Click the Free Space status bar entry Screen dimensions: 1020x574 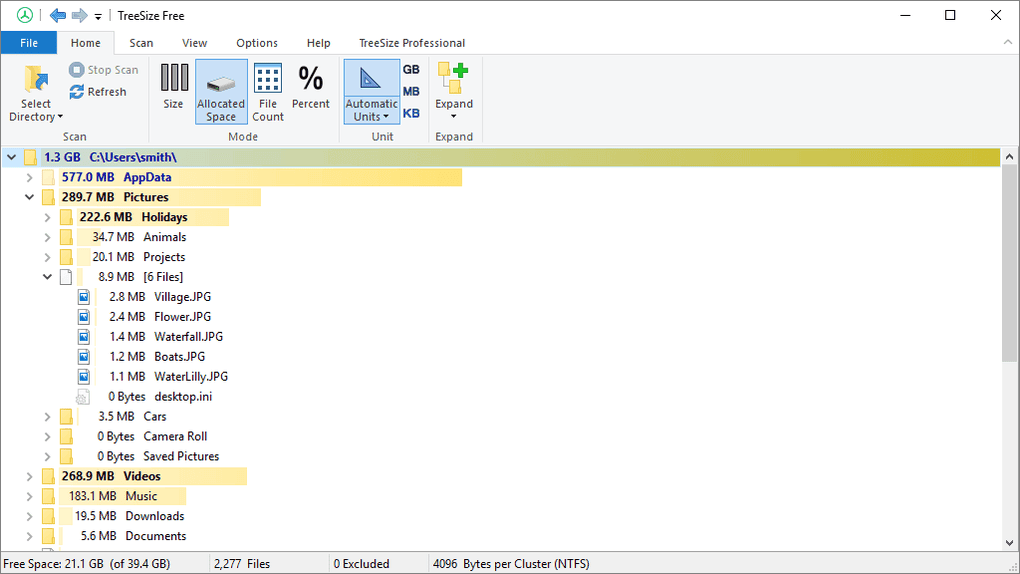pos(87,564)
